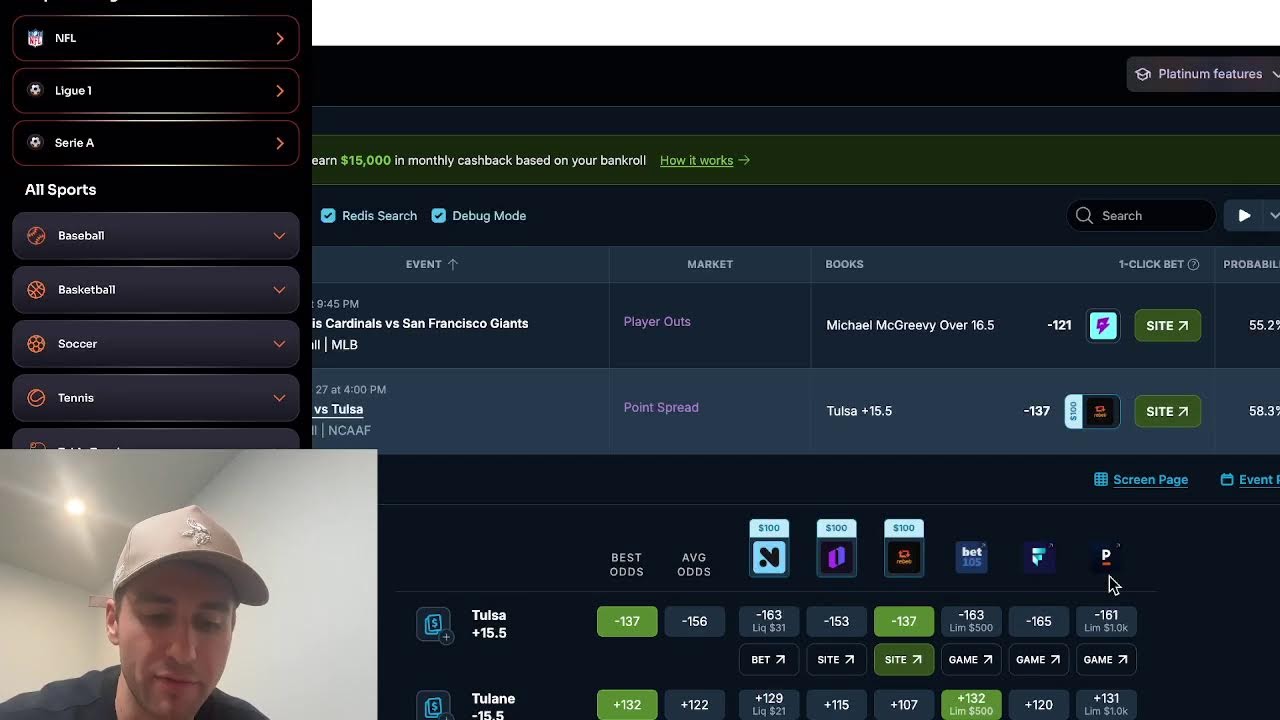Toggle the Redis Search checkbox
Image resolution: width=1280 pixels, height=720 pixels.
328,215
